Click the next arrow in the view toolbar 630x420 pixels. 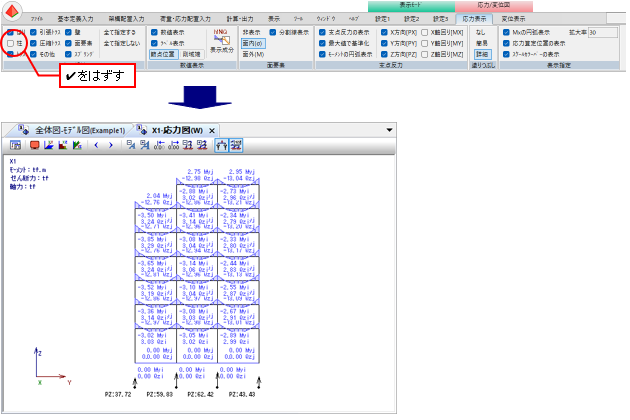coord(110,146)
